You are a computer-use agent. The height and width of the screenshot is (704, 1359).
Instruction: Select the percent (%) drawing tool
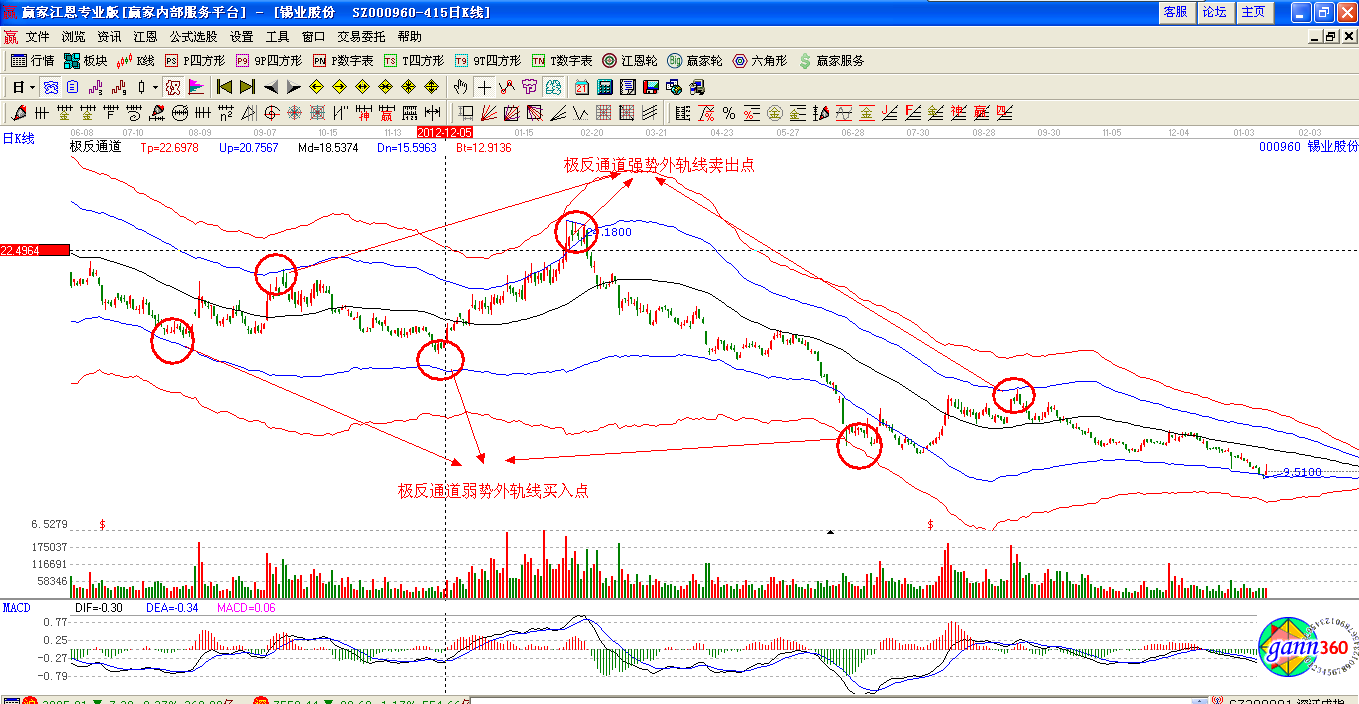[x=728, y=113]
